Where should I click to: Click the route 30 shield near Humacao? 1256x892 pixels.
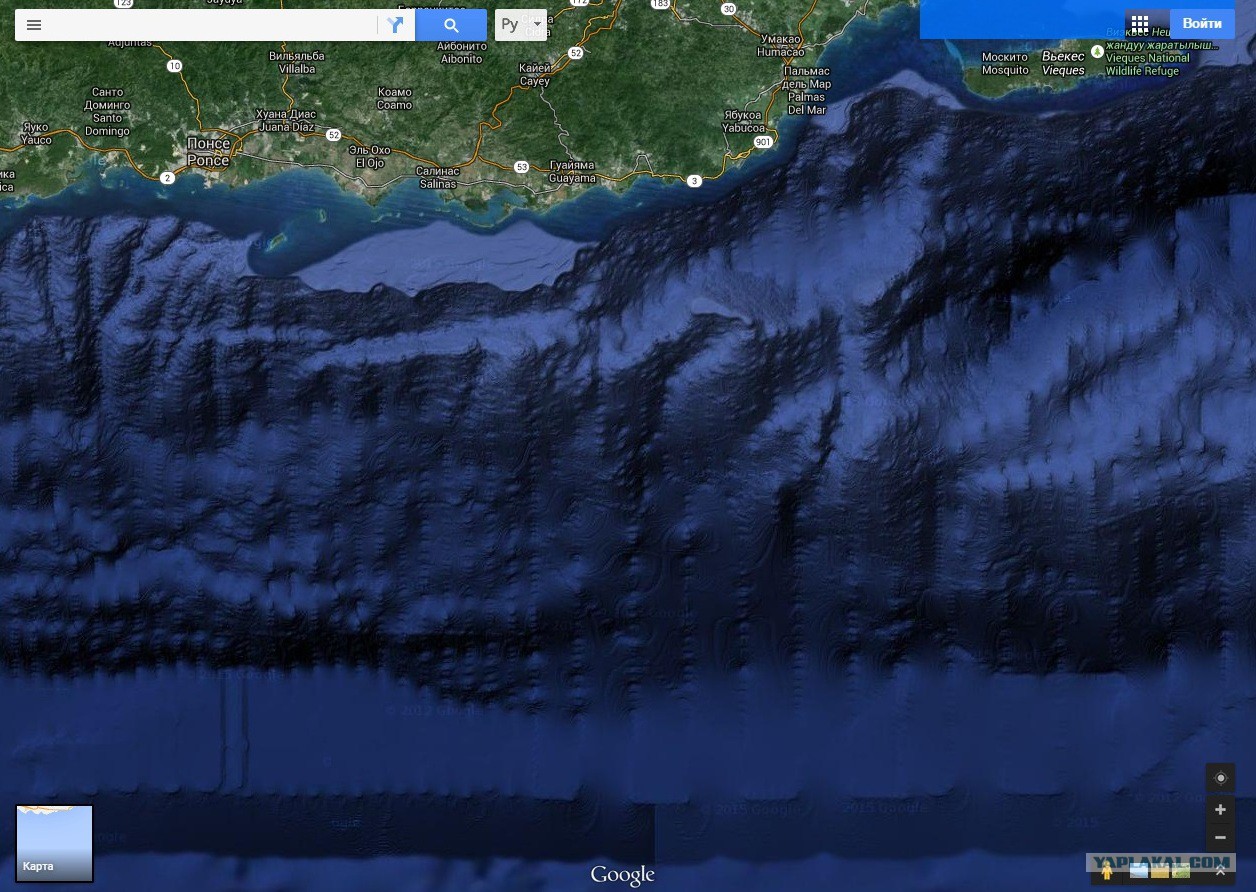point(729,9)
